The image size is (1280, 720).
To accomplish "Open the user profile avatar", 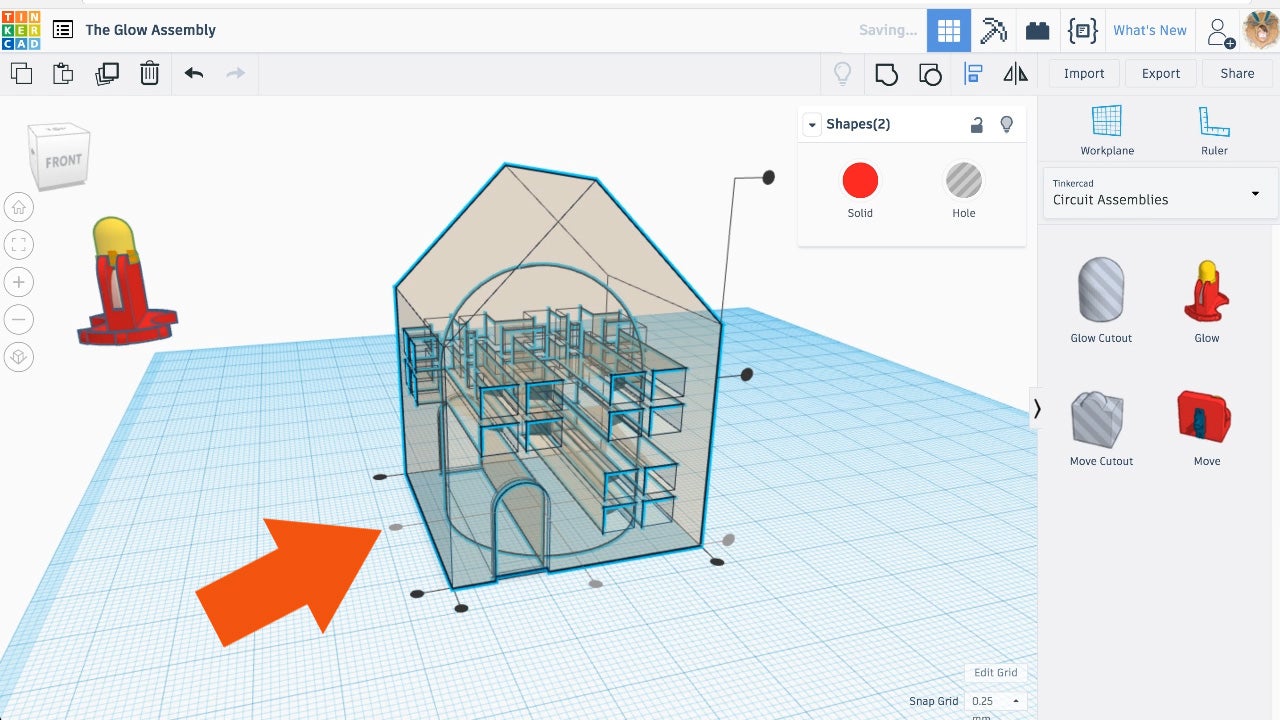I will point(1261,30).
